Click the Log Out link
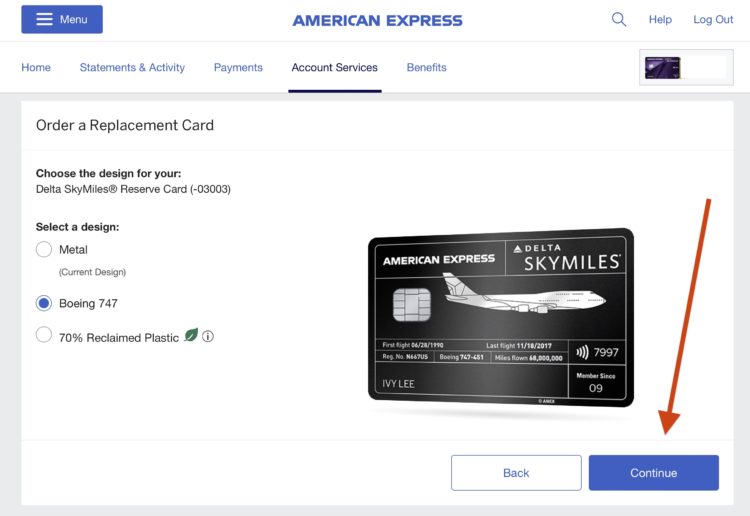Image resolution: width=750 pixels, height=516 pixels. (713, 20)
